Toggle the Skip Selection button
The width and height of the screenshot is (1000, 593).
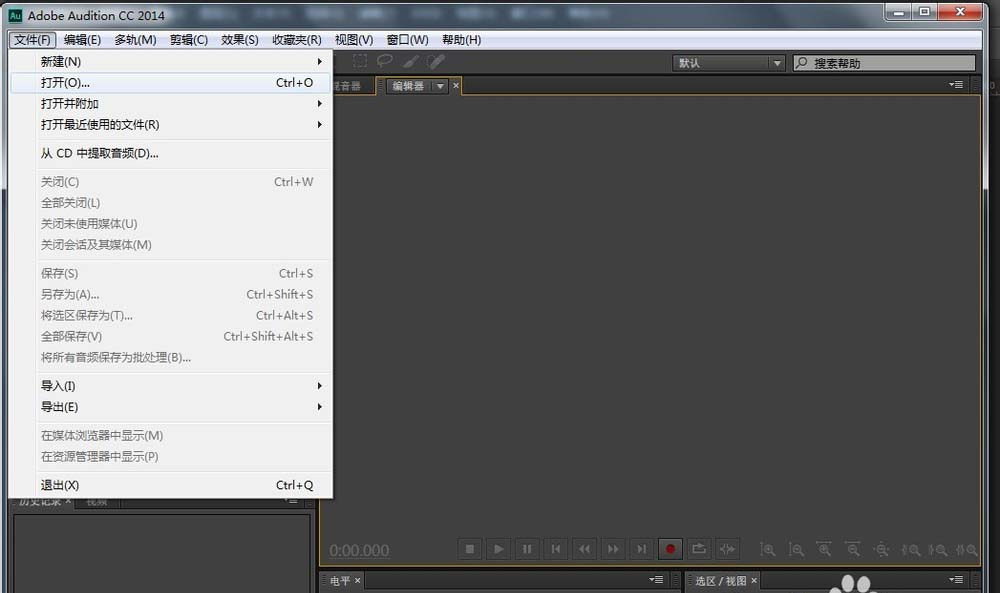coord(727,549)
